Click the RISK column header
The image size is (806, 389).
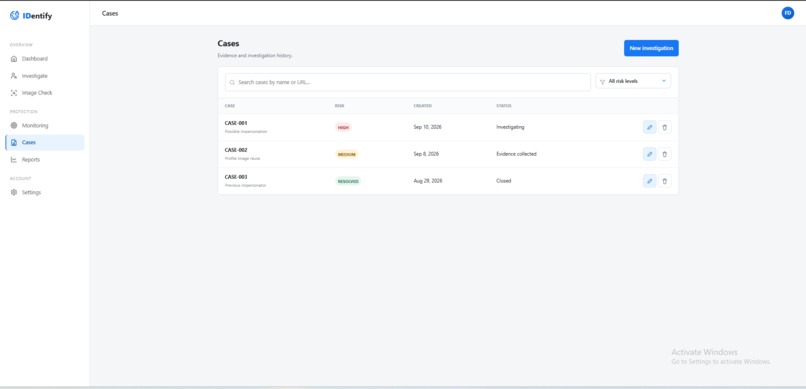pyautogui.click(x=339, y=106)
